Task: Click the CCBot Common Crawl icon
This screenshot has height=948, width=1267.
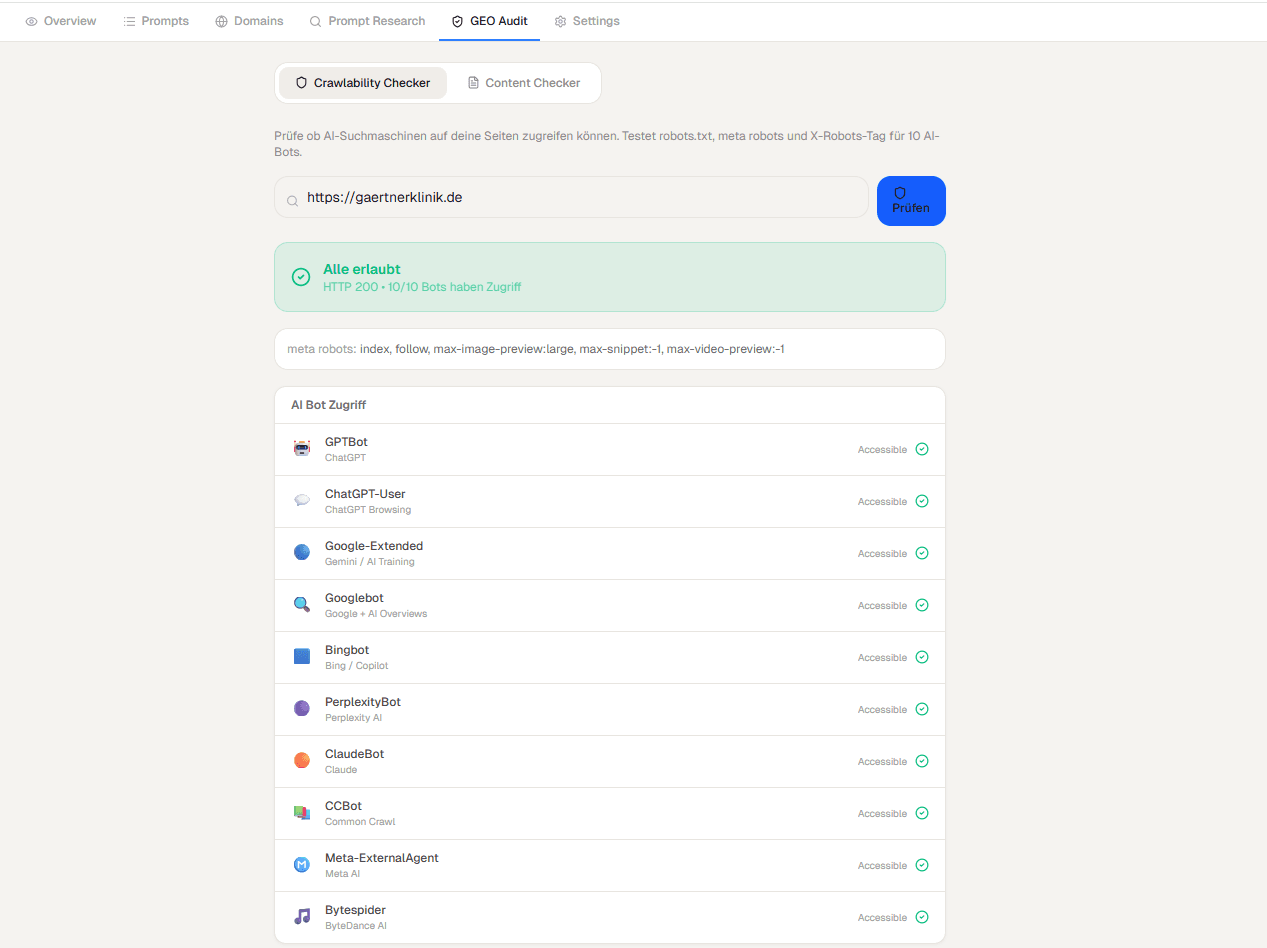Action: (x=302, y=812)
